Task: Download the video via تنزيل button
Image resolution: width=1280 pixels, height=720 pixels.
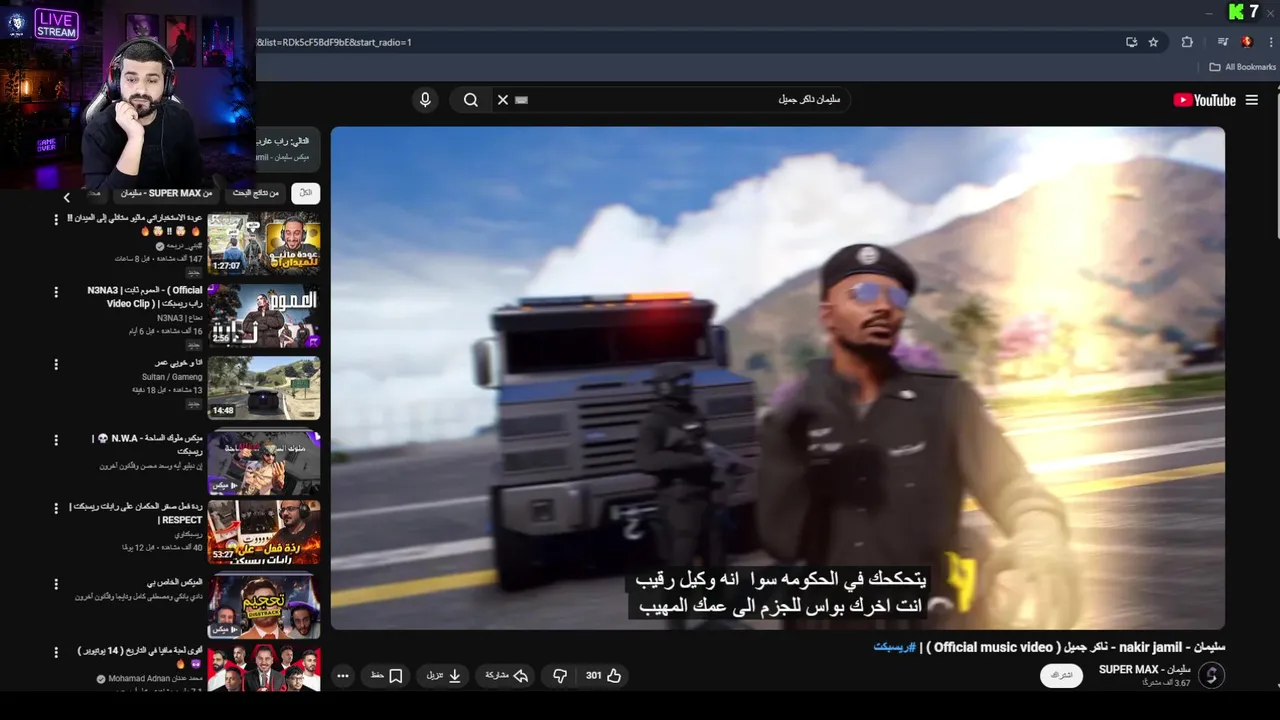Action: click(444, 676)
